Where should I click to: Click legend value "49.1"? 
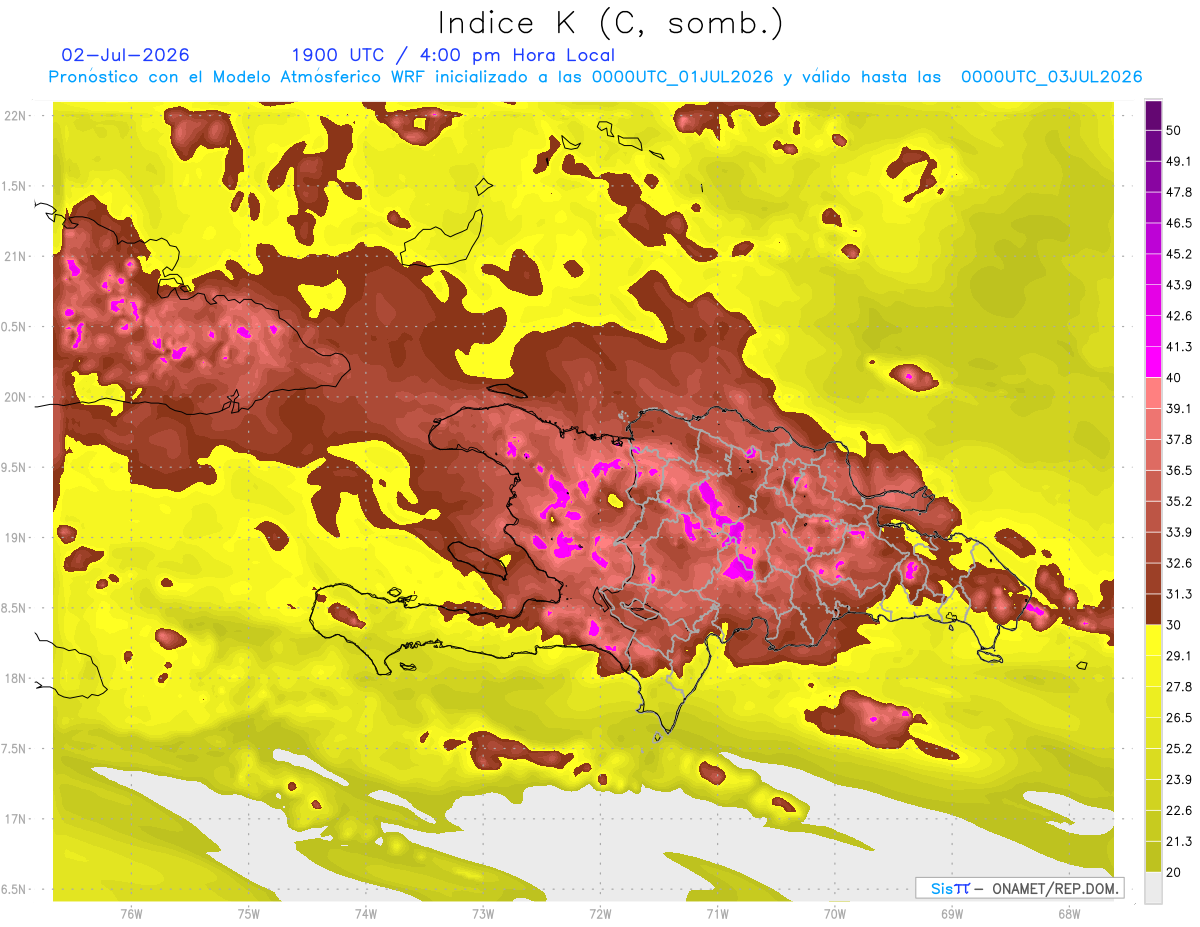click(1180, 161)
